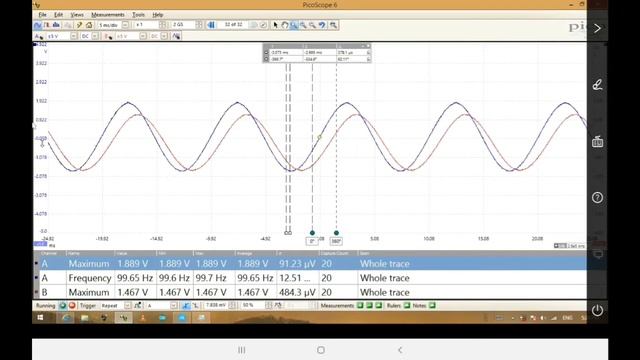Open the Views menu

coord(77,15)
